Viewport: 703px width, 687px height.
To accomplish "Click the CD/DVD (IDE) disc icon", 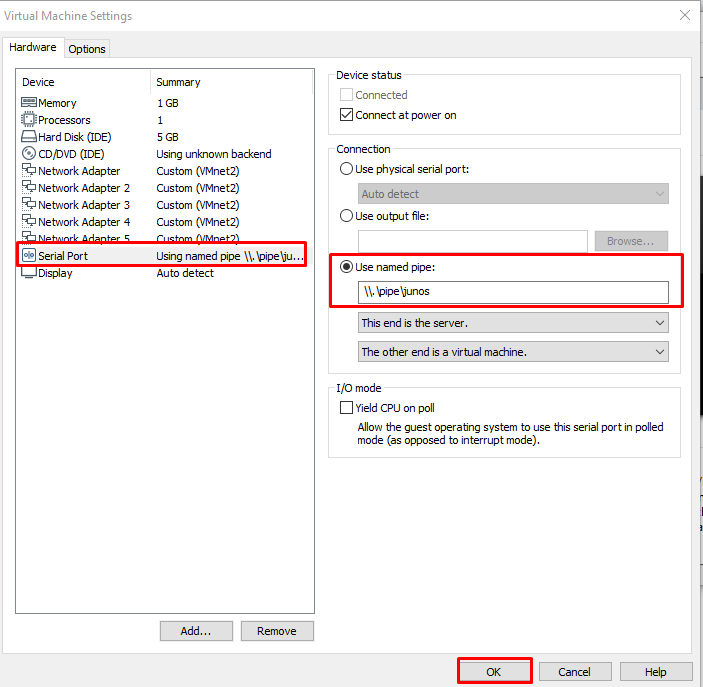I will click(x=29, y=153).
